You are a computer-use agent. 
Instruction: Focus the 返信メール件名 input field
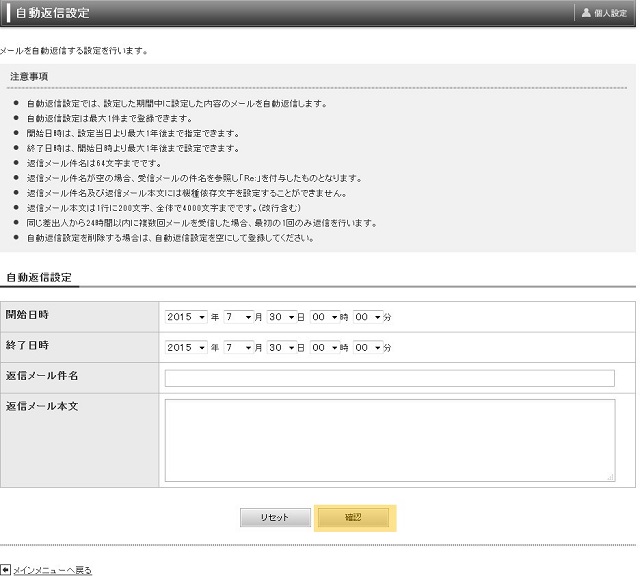coord(390,378)
